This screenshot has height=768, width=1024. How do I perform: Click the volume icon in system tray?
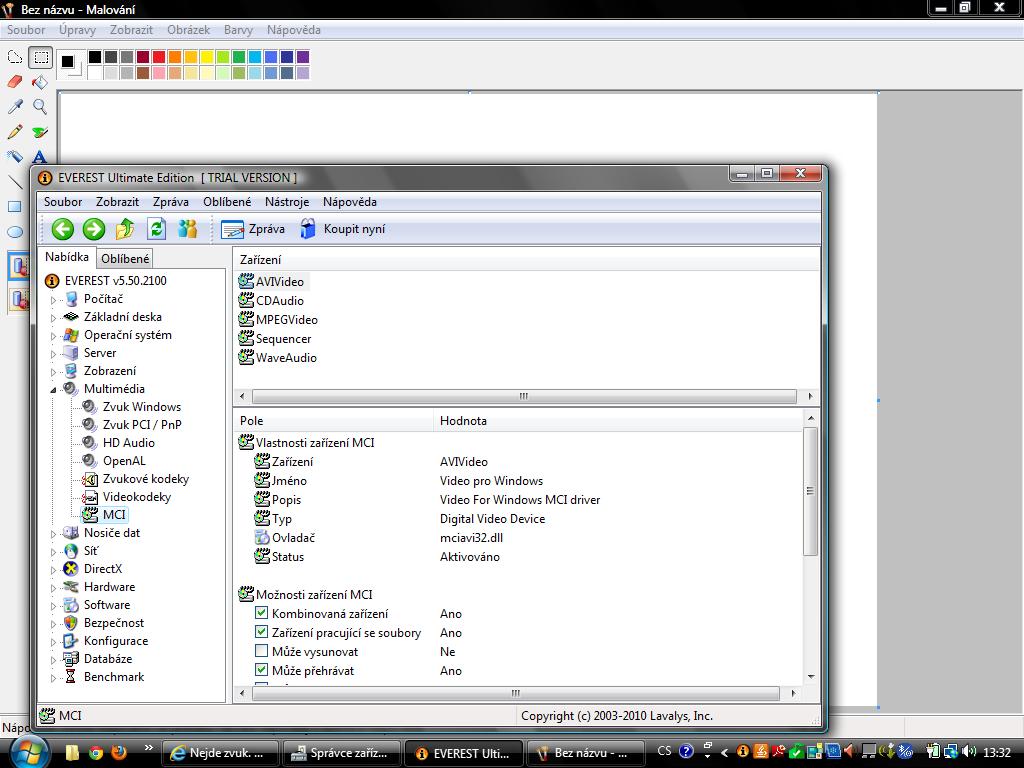(x=969, y=752)
